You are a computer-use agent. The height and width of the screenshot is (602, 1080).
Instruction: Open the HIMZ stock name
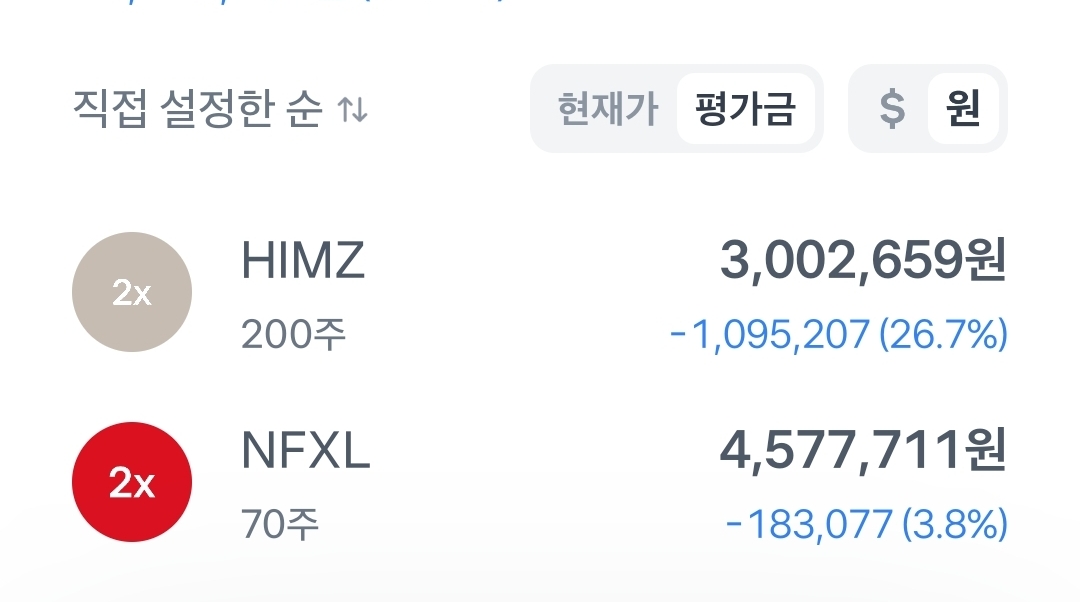303,262
